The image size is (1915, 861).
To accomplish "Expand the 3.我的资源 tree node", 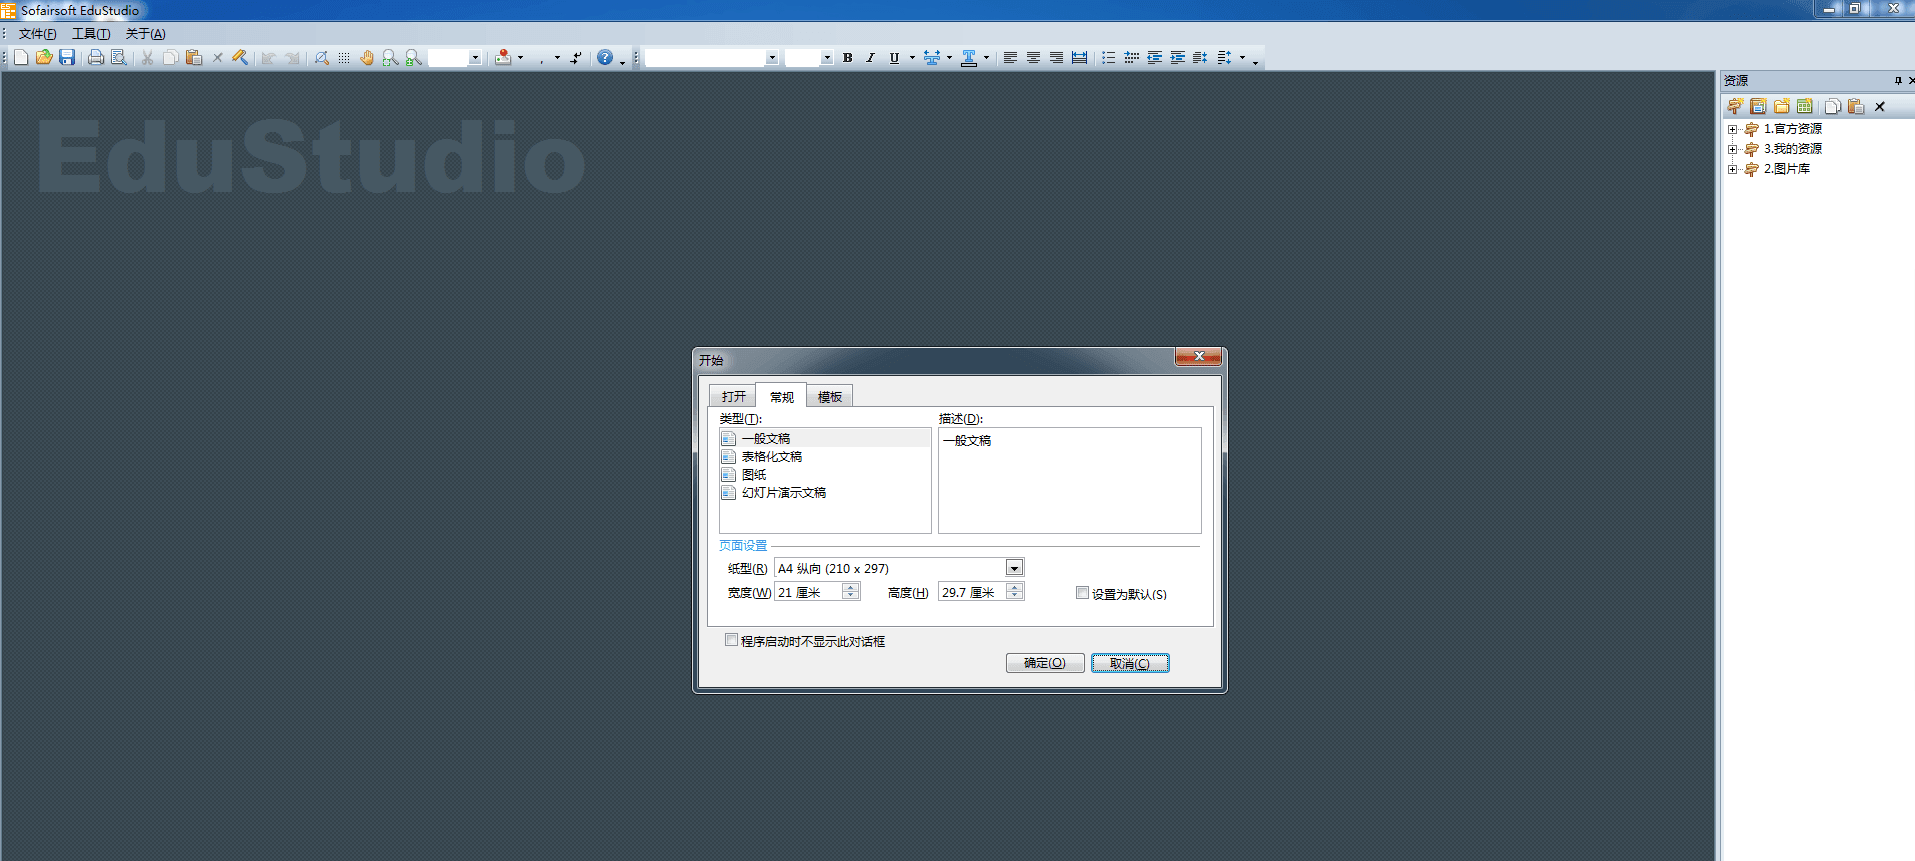I will 1733,149.
